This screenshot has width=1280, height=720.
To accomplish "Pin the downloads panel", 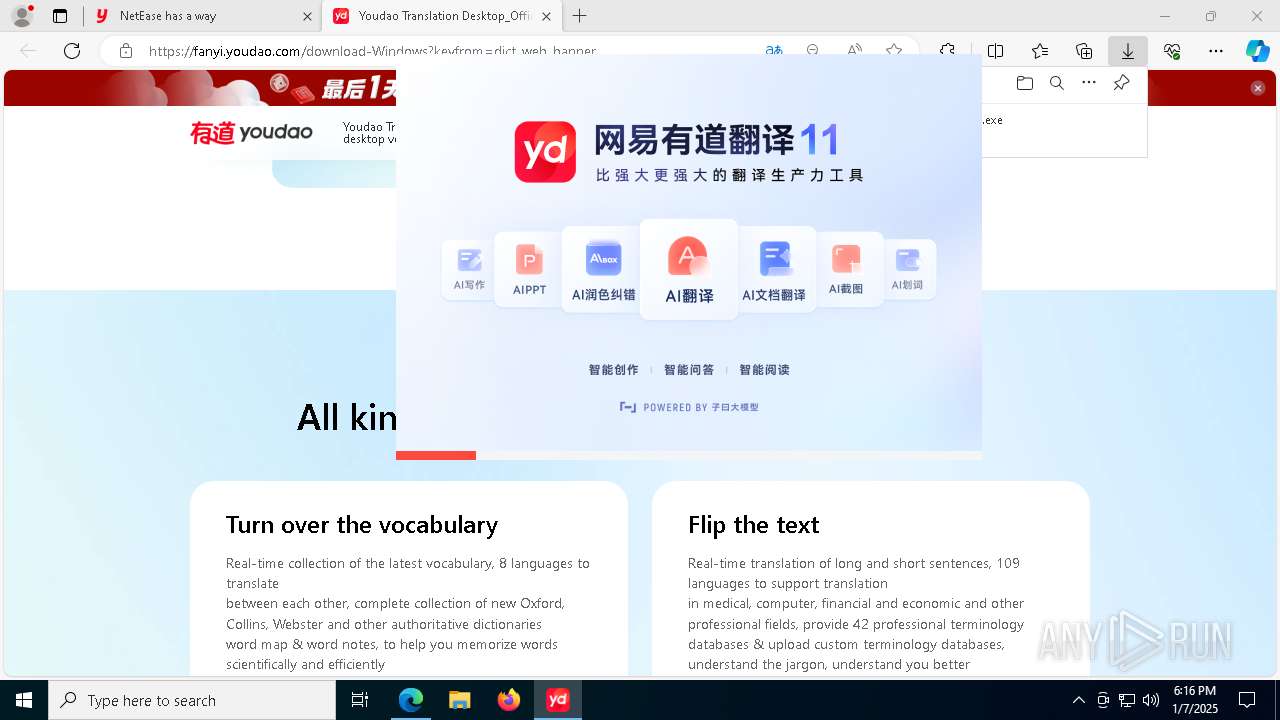I will click(1121, 83).
